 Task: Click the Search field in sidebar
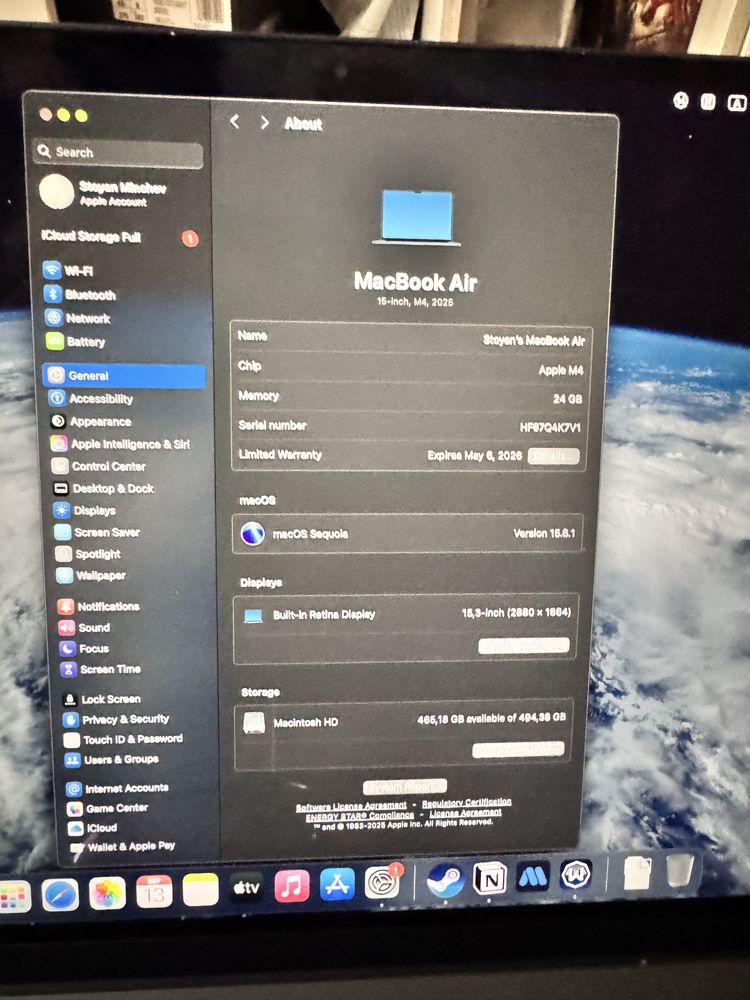(119, 152)
